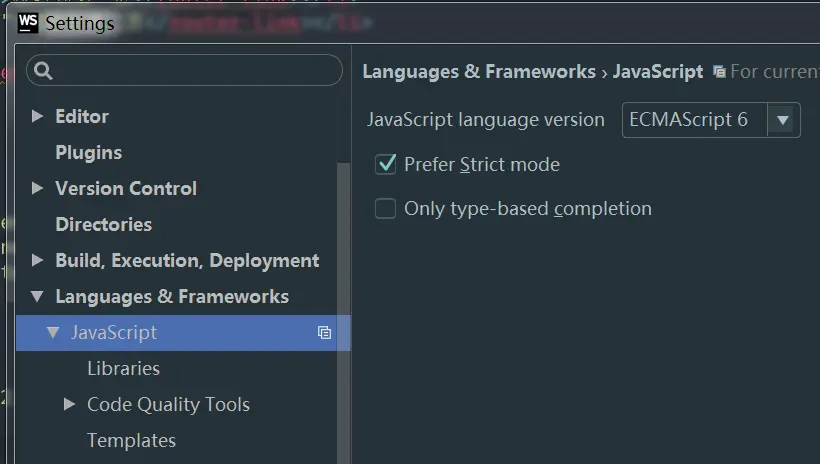Screen dimensions: 820x464
Task: Click the search magnifier icon
Action: click(x=43, y=71)
